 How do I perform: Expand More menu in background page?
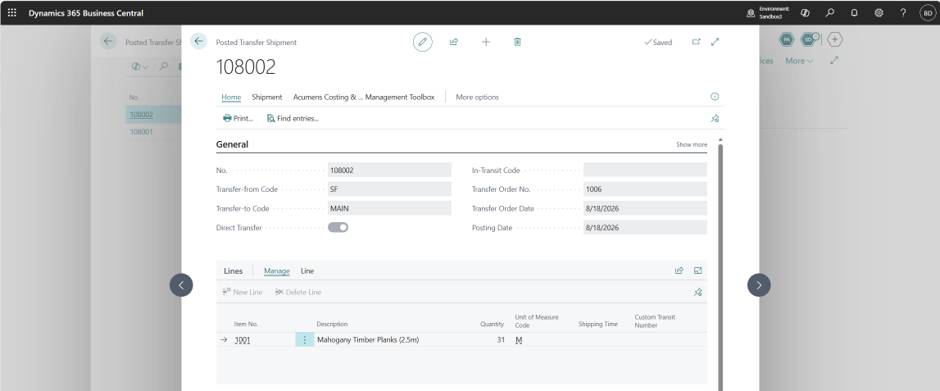click(x=799, y=61)
